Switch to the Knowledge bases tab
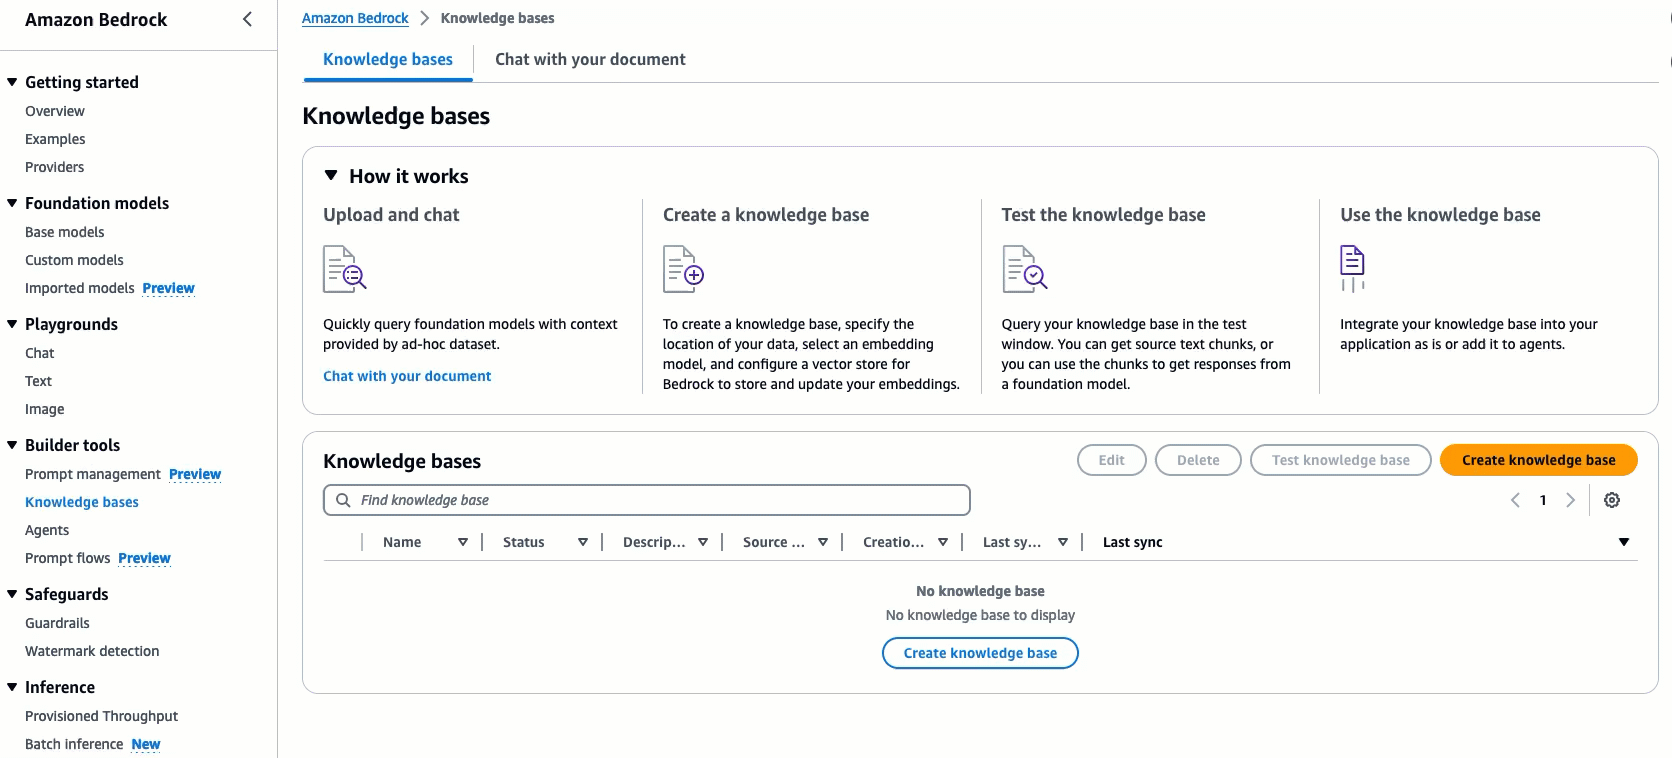1672x758 pixels. [388, 59]
